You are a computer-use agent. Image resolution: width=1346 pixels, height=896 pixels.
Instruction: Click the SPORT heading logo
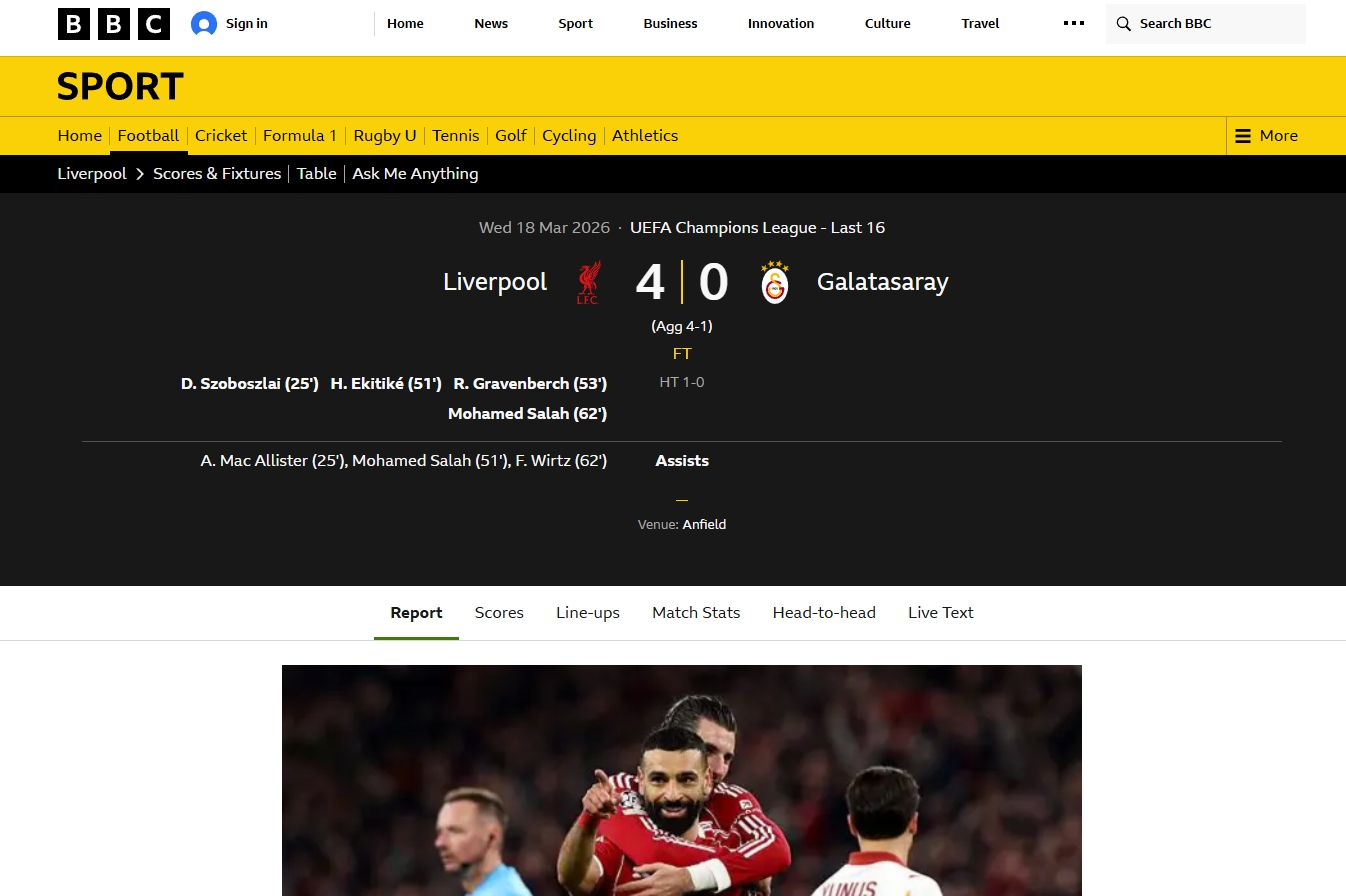(121, 87)
